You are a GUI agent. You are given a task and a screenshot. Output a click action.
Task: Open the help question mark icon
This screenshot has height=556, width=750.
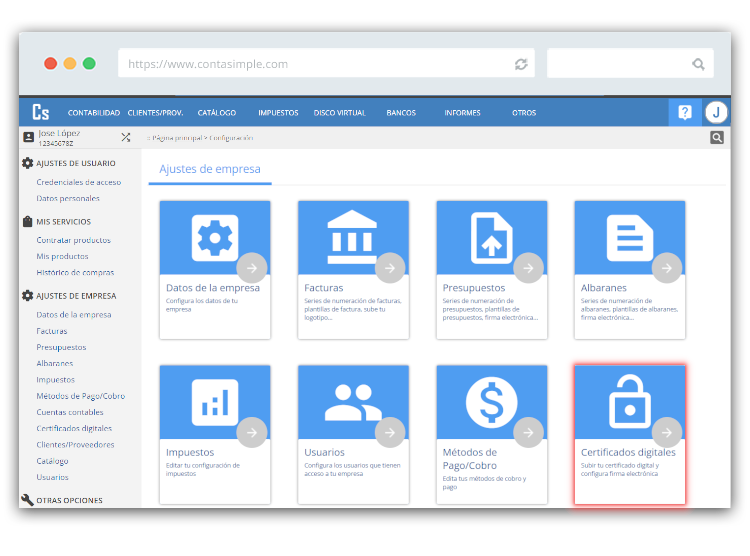(x=685, y=112)
